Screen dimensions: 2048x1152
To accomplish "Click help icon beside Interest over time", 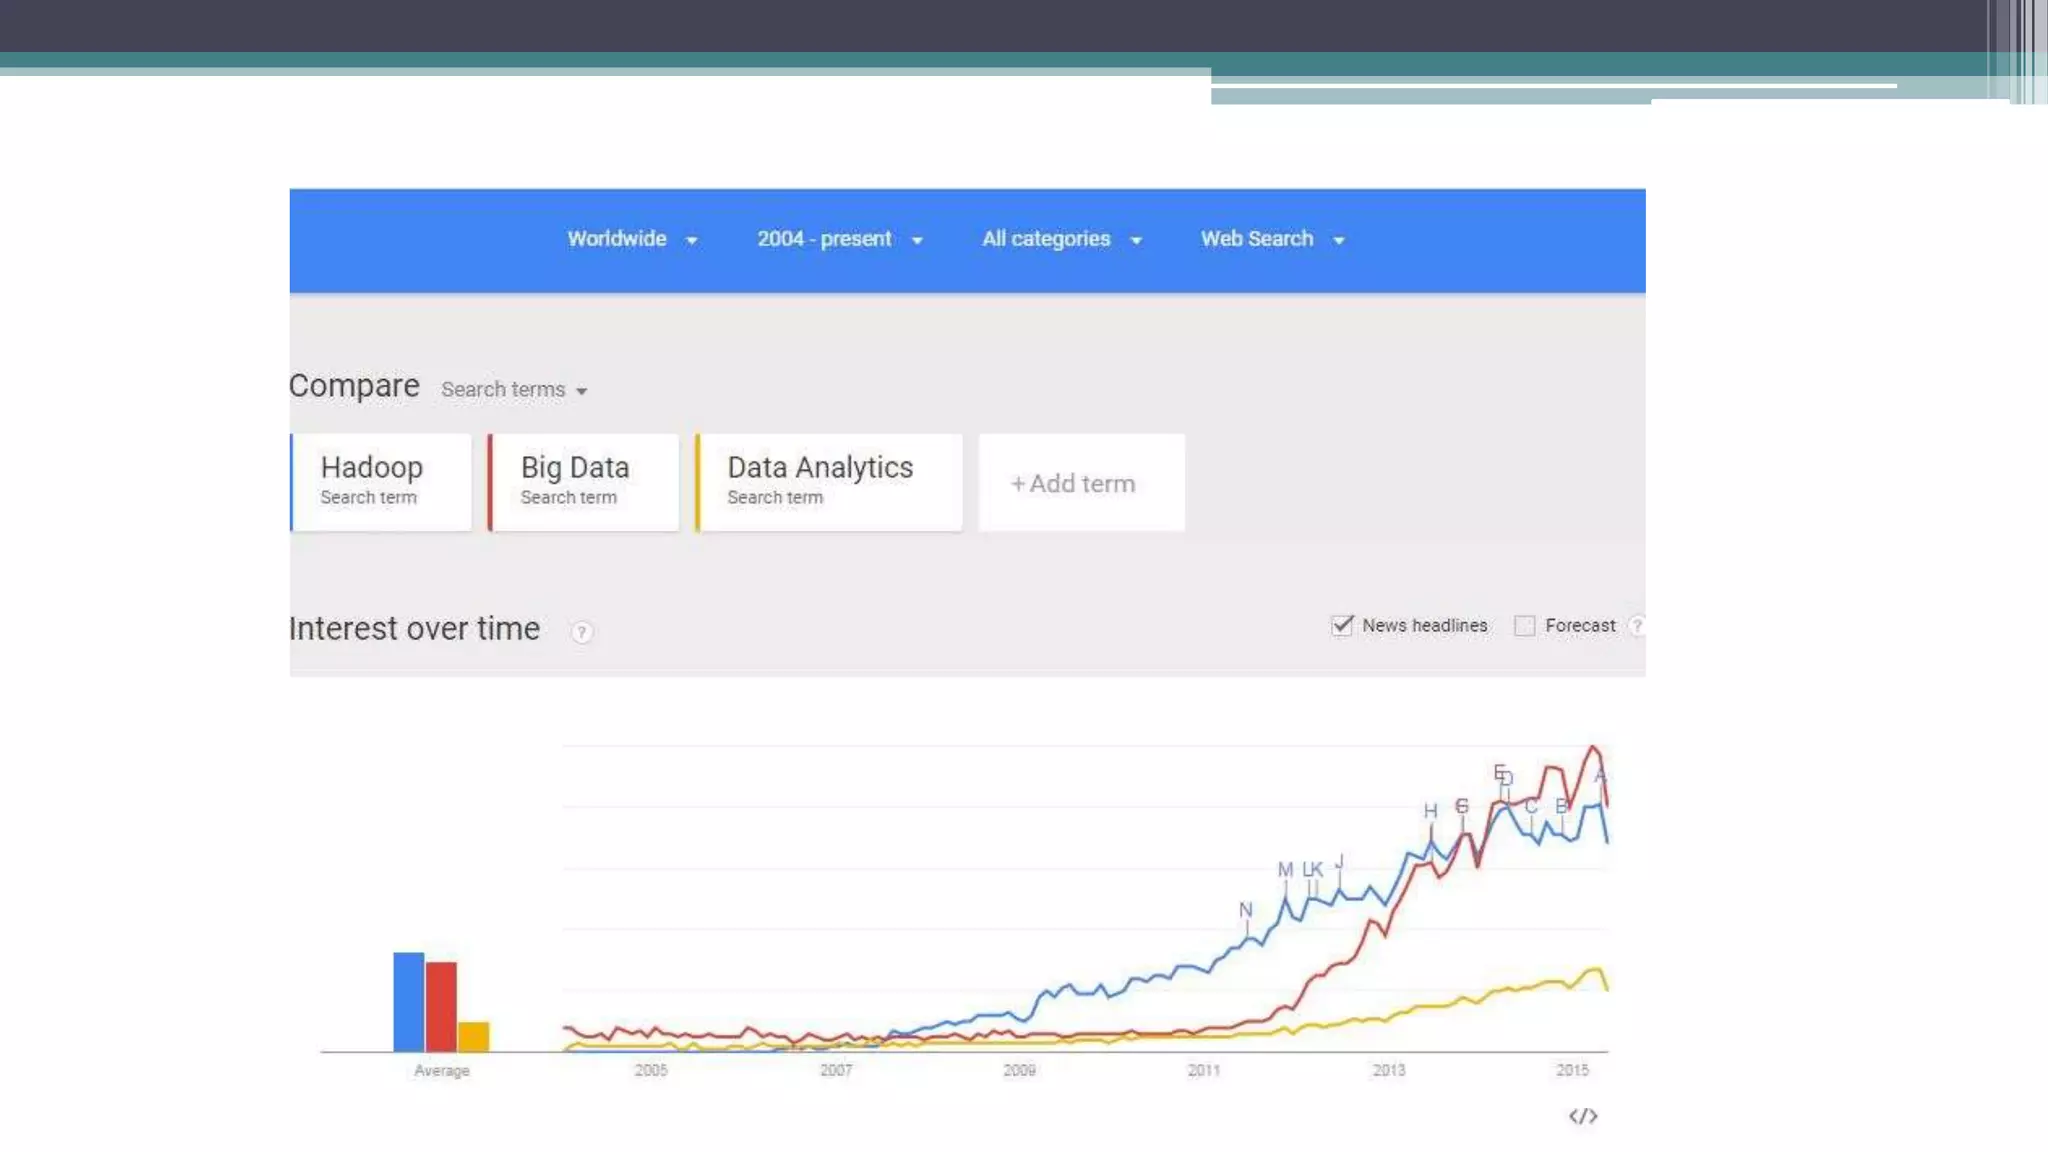I will (x=581, y=632).
